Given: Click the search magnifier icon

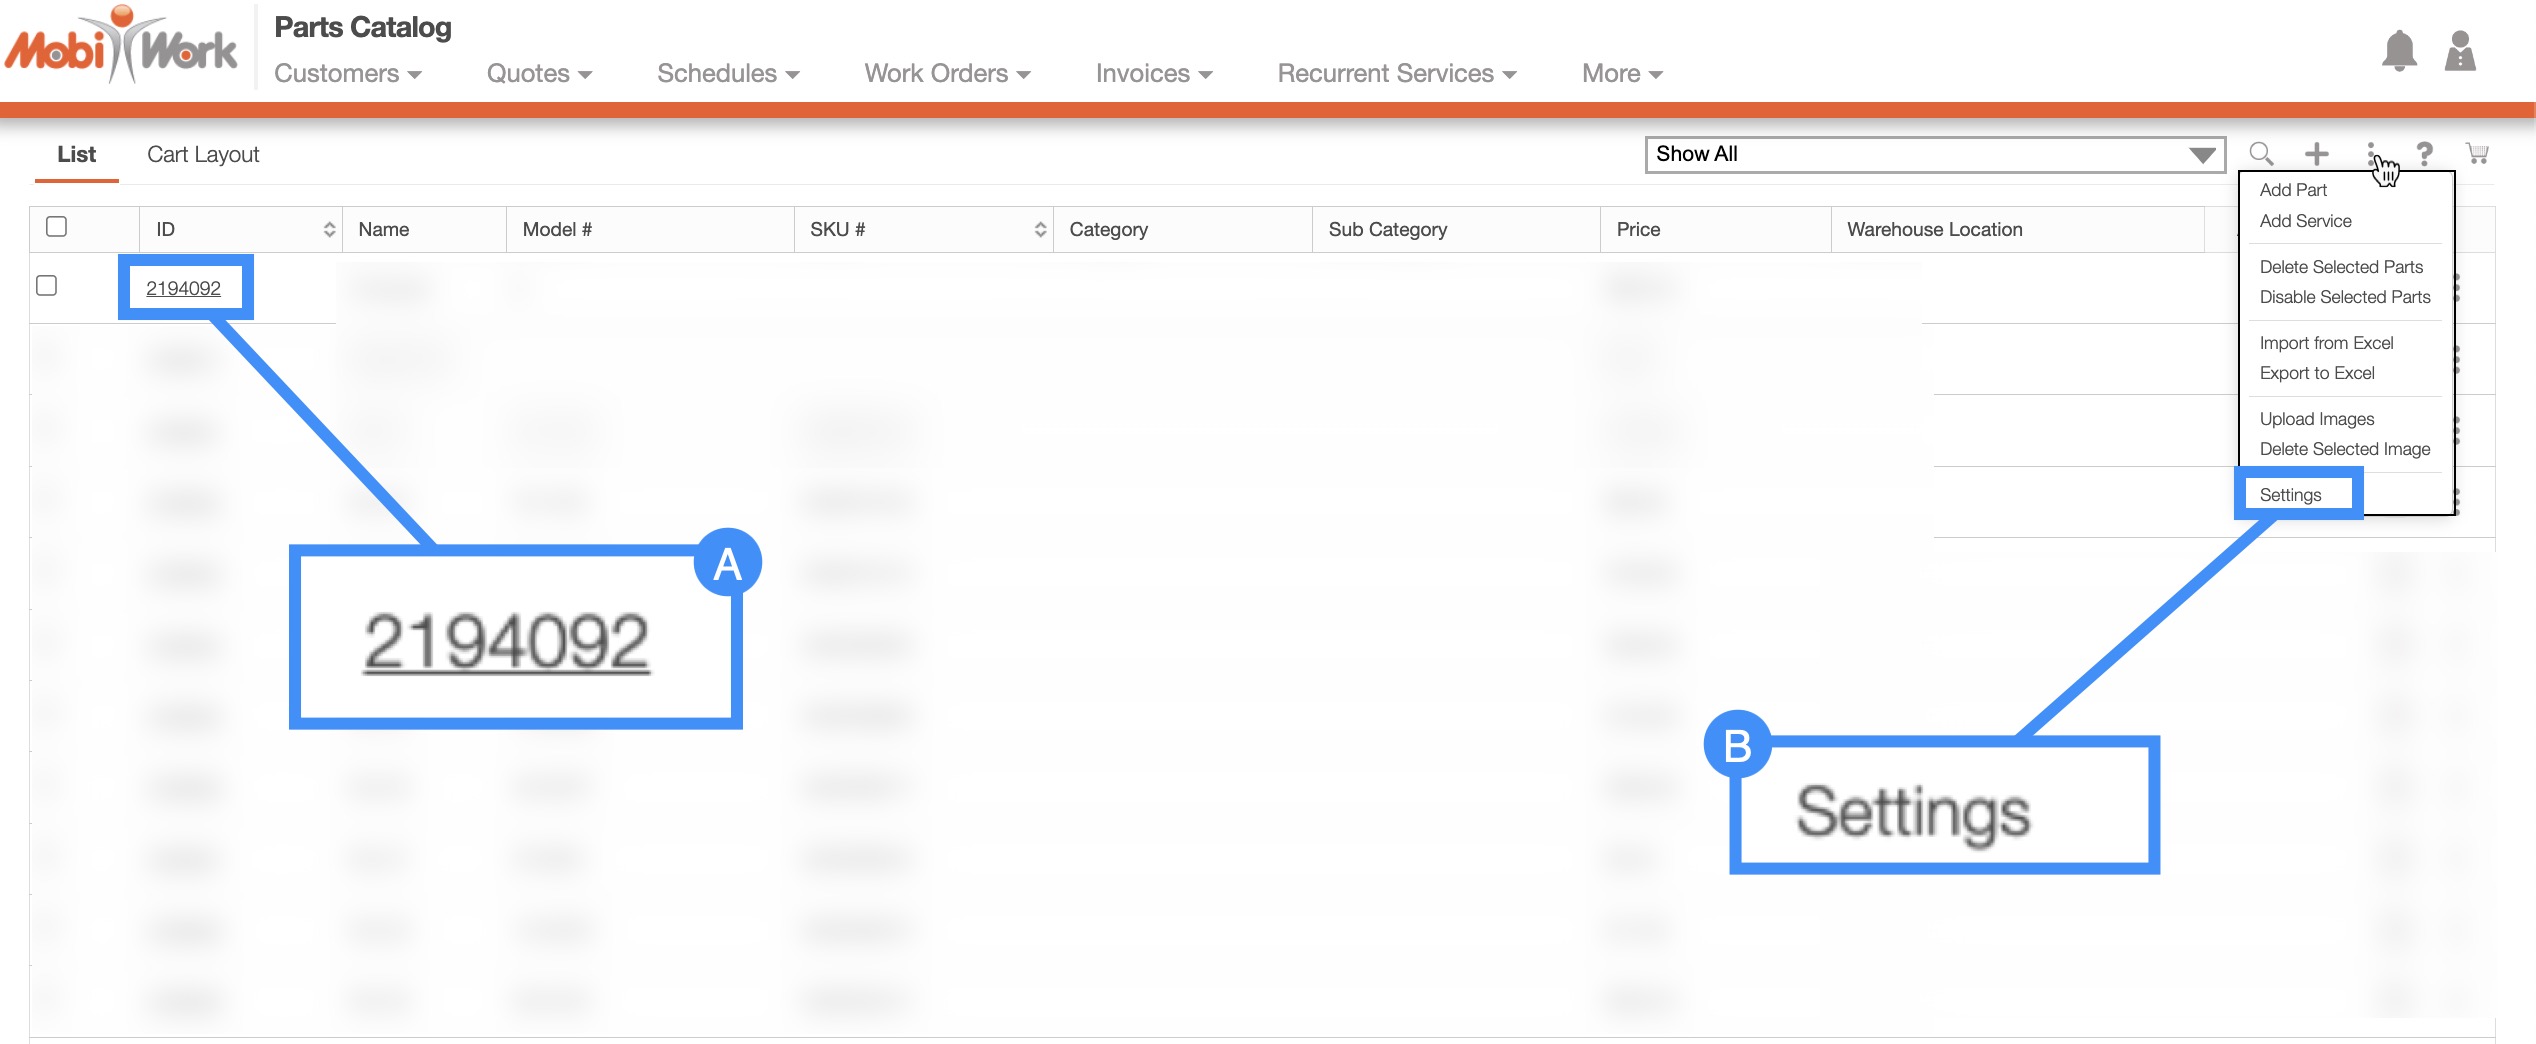Looking at the screenshot, I should (2261, 154).
